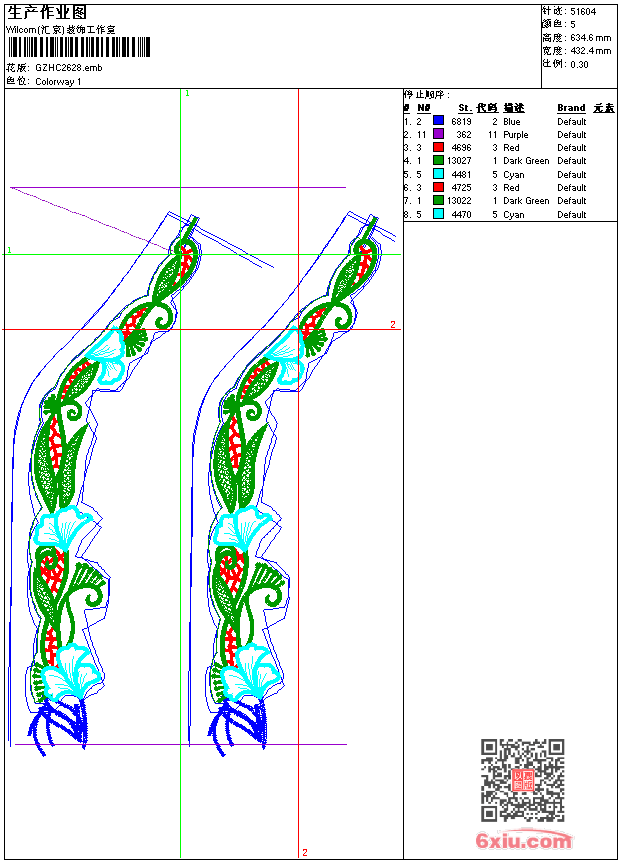
Task: Click Cyan label in row 8
Action: pos(514,215)
